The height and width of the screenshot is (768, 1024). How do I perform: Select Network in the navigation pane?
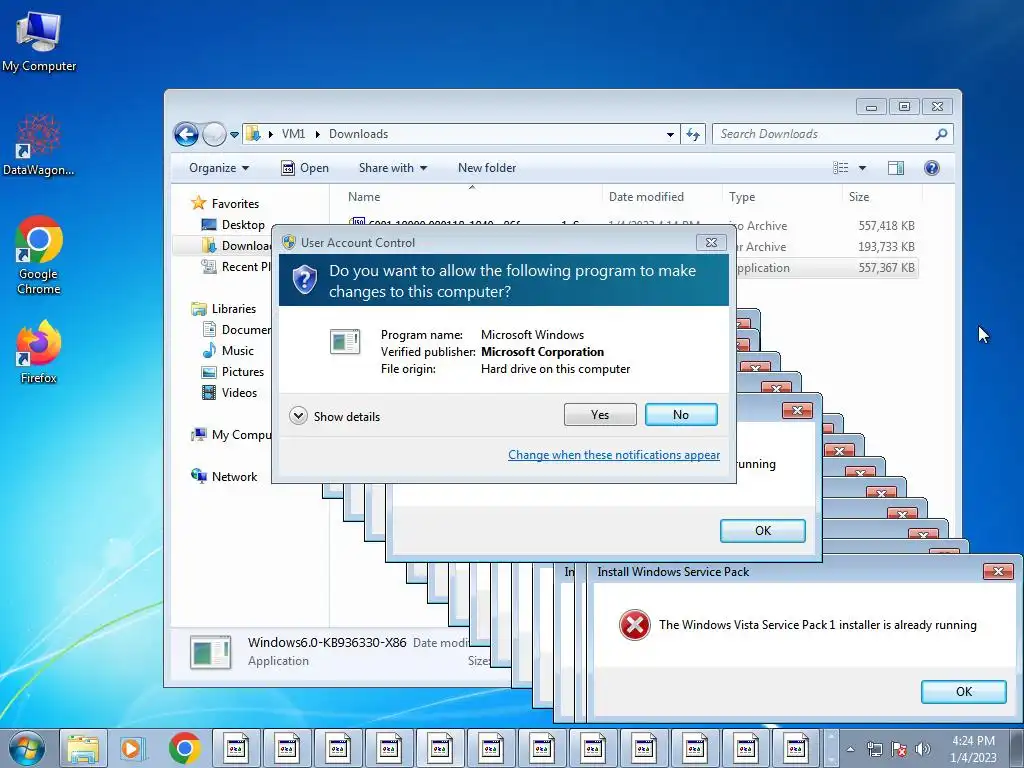point(223,476)
